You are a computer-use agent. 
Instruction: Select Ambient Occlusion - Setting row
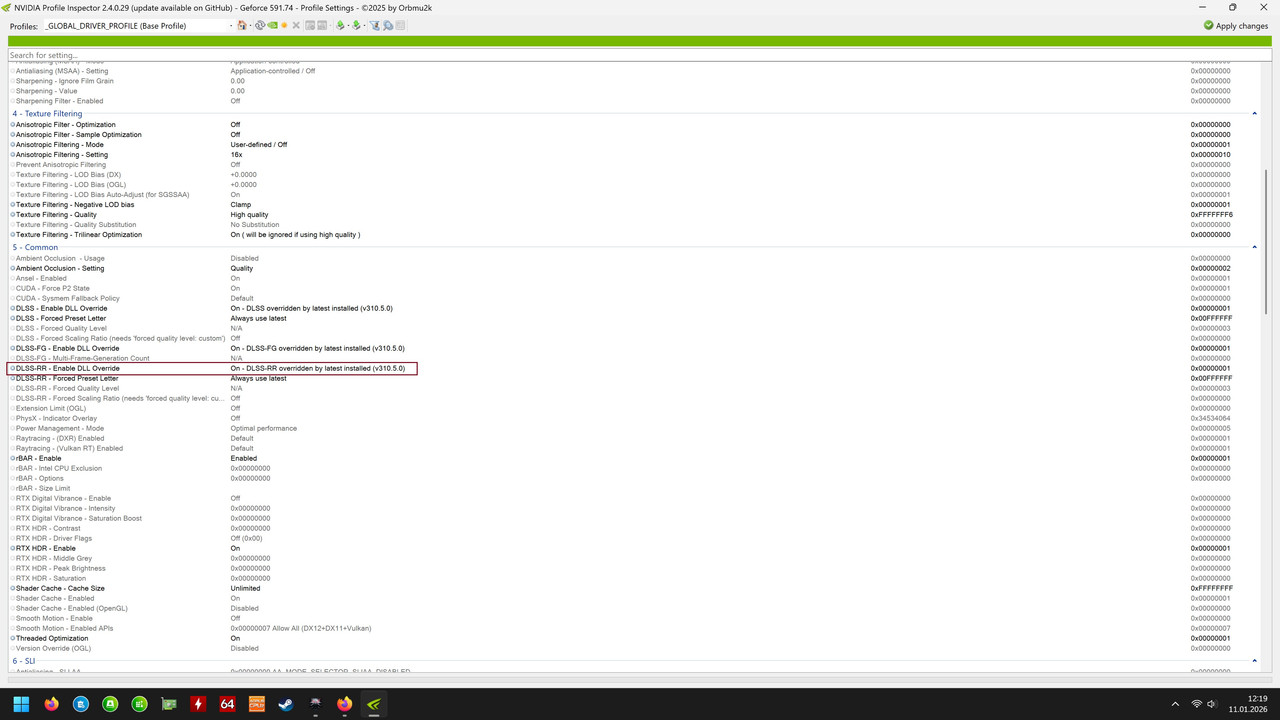tap(635, 268)
